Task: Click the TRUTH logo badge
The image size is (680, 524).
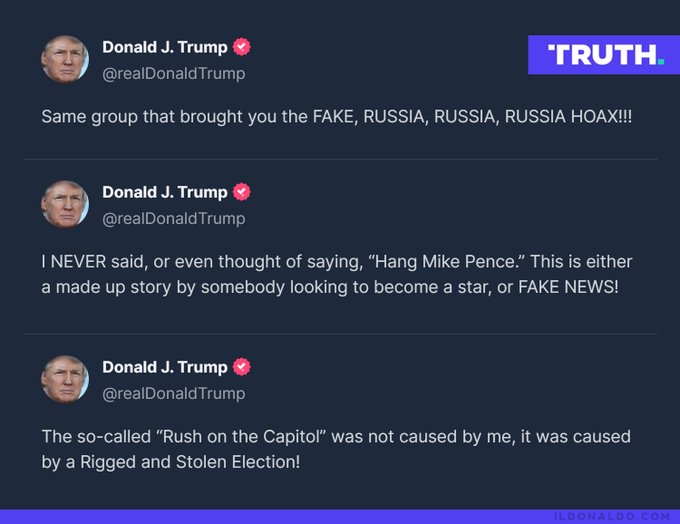Action: (x=604, y=55)
